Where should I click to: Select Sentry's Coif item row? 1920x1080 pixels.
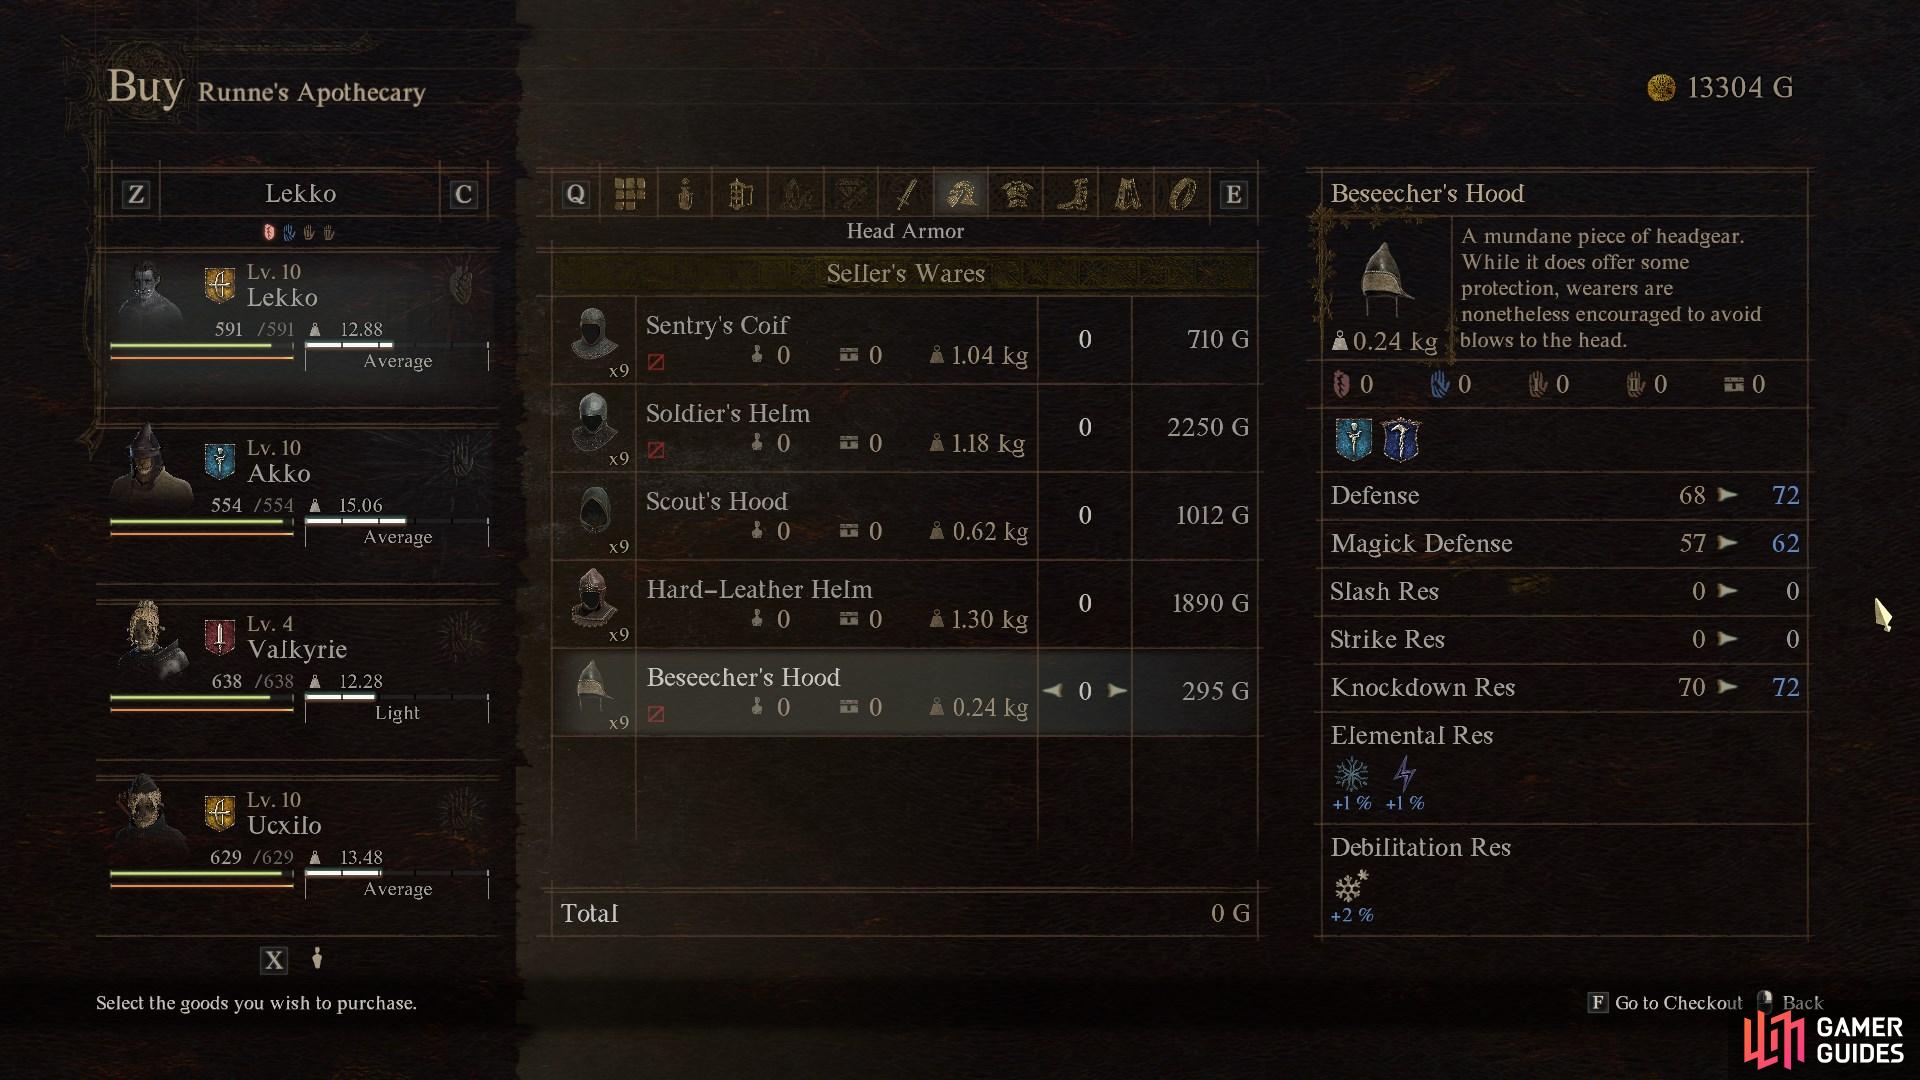pos(905,340)
